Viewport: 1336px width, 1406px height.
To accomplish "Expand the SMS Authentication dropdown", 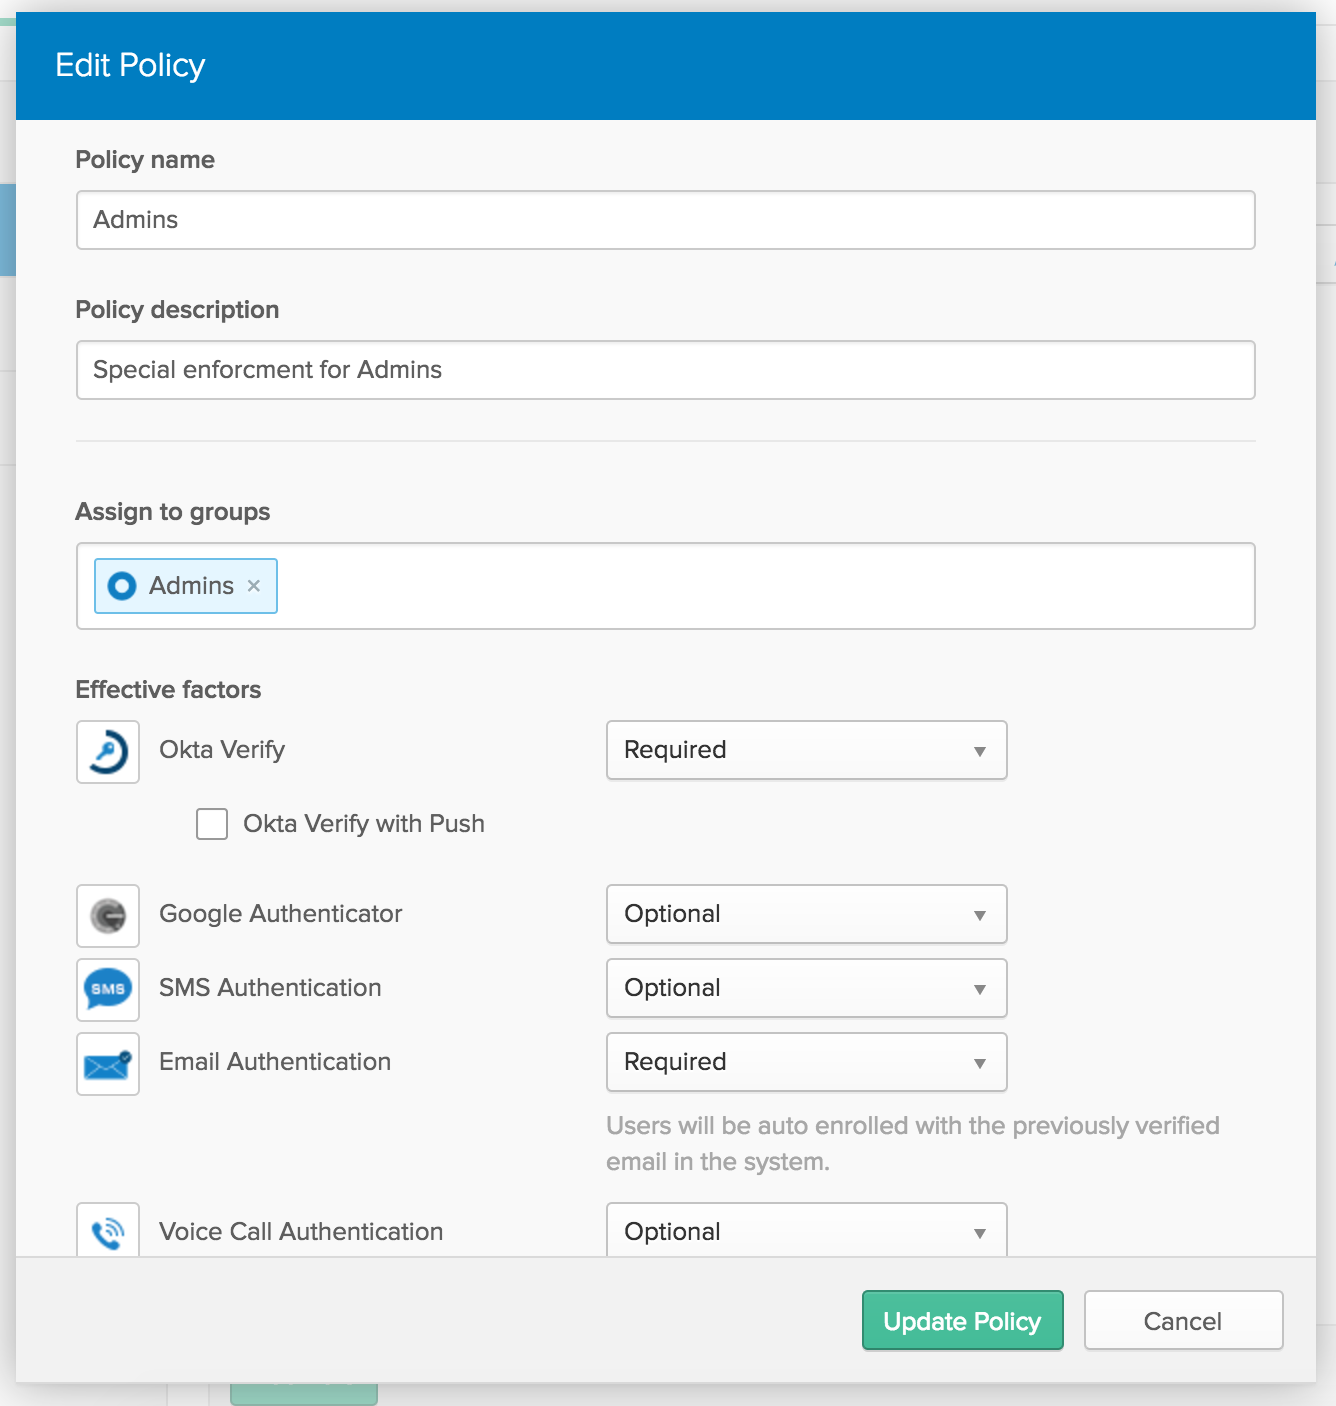I will coord(806,988).
